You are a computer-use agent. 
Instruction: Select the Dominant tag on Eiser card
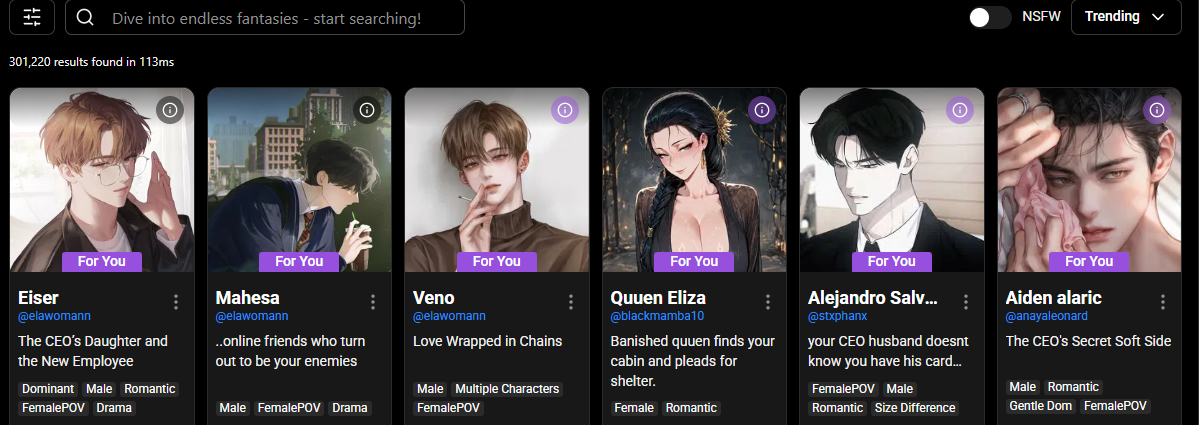click(48, 388)
